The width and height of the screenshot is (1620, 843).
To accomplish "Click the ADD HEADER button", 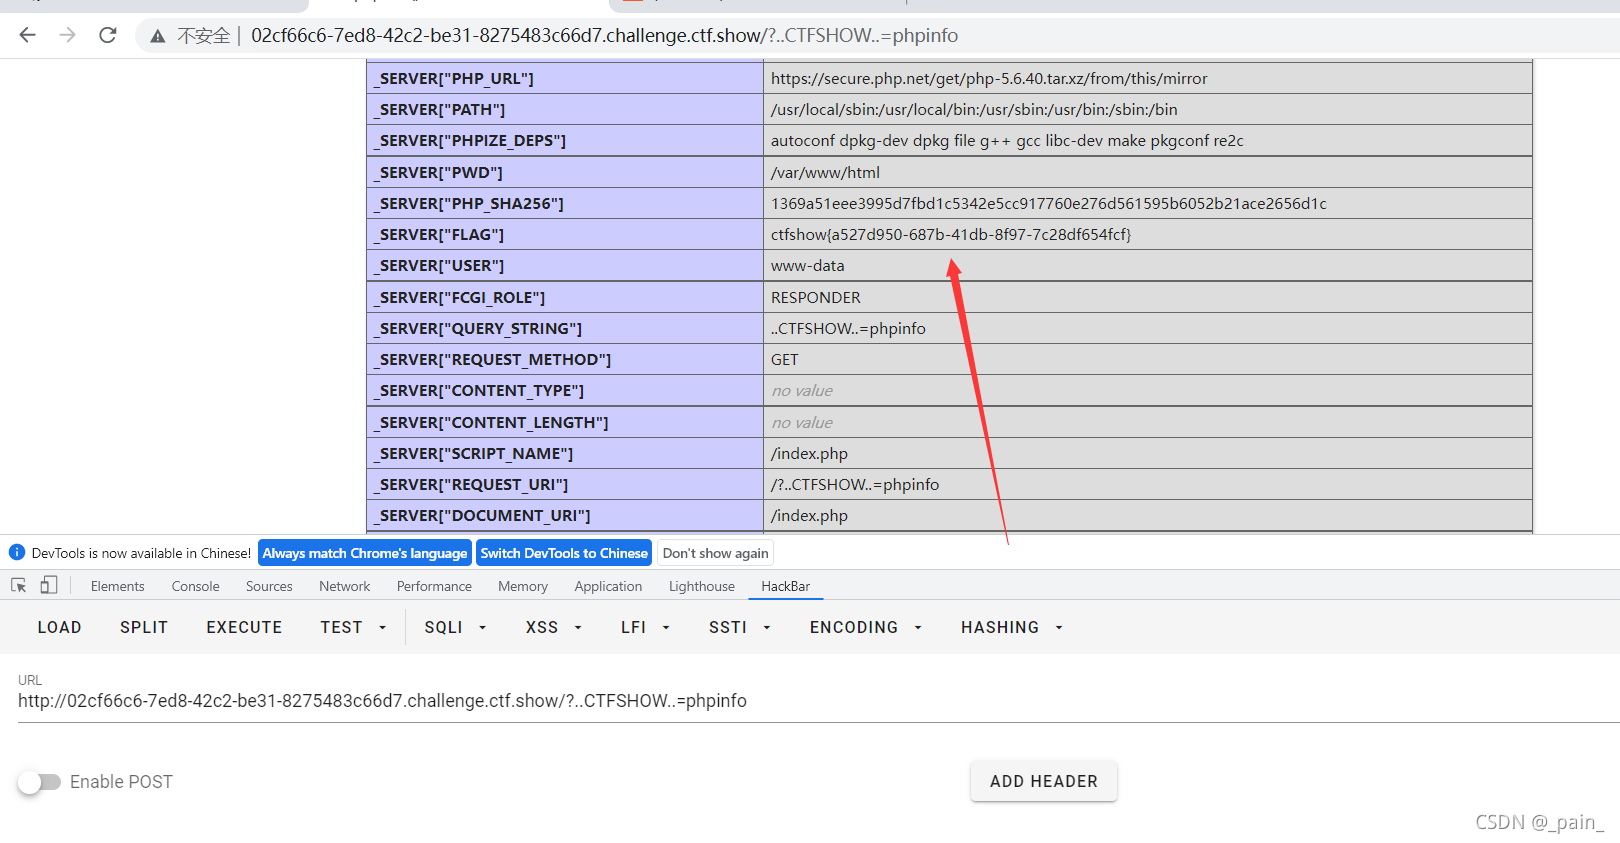I will tap(1044, 781).
